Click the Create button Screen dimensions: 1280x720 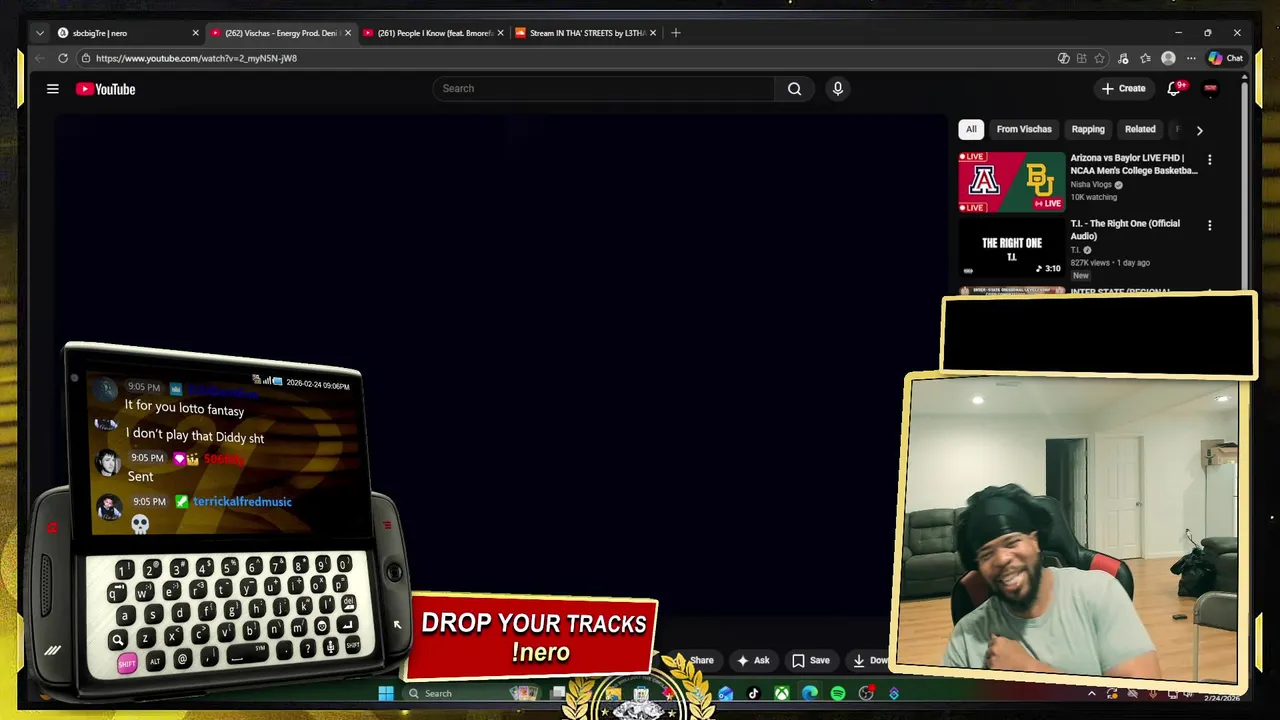(1123, 89)
